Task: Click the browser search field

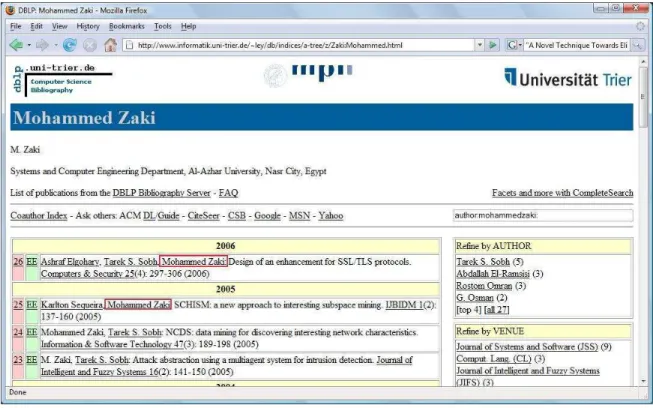Action: click(x=578, y=45)
